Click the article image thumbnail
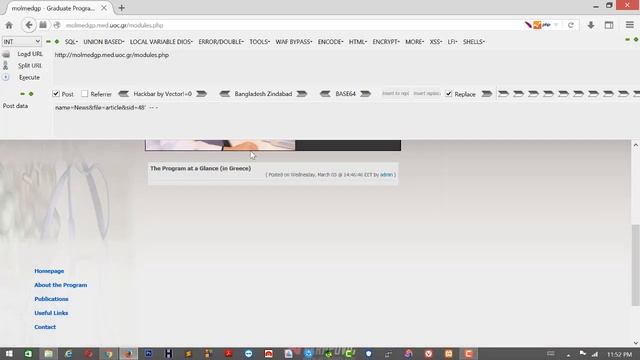Viewport: 640px width, 360px height. (220, 145)
